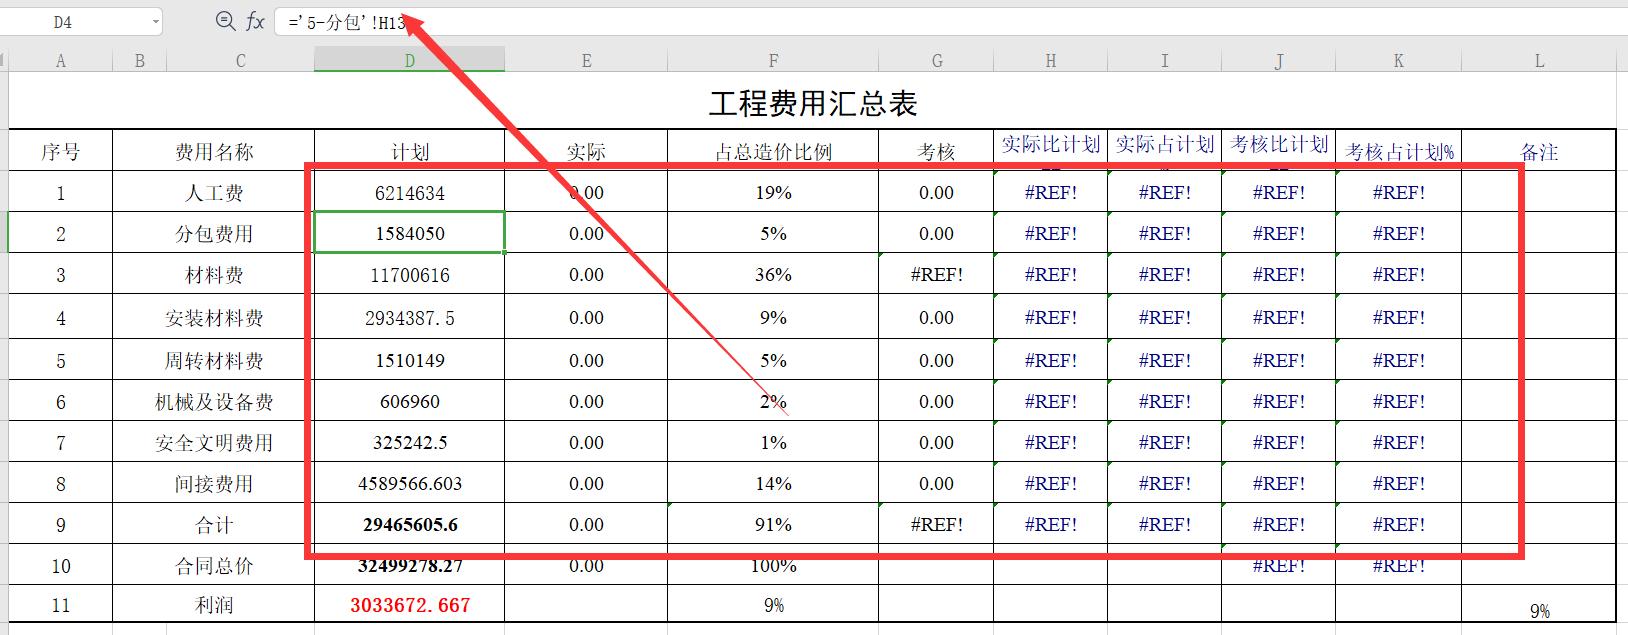Viewport: 1628px width, 635px height.
Task: Click the zoom magnifier icon beside fx
Action: coord(226,20)
